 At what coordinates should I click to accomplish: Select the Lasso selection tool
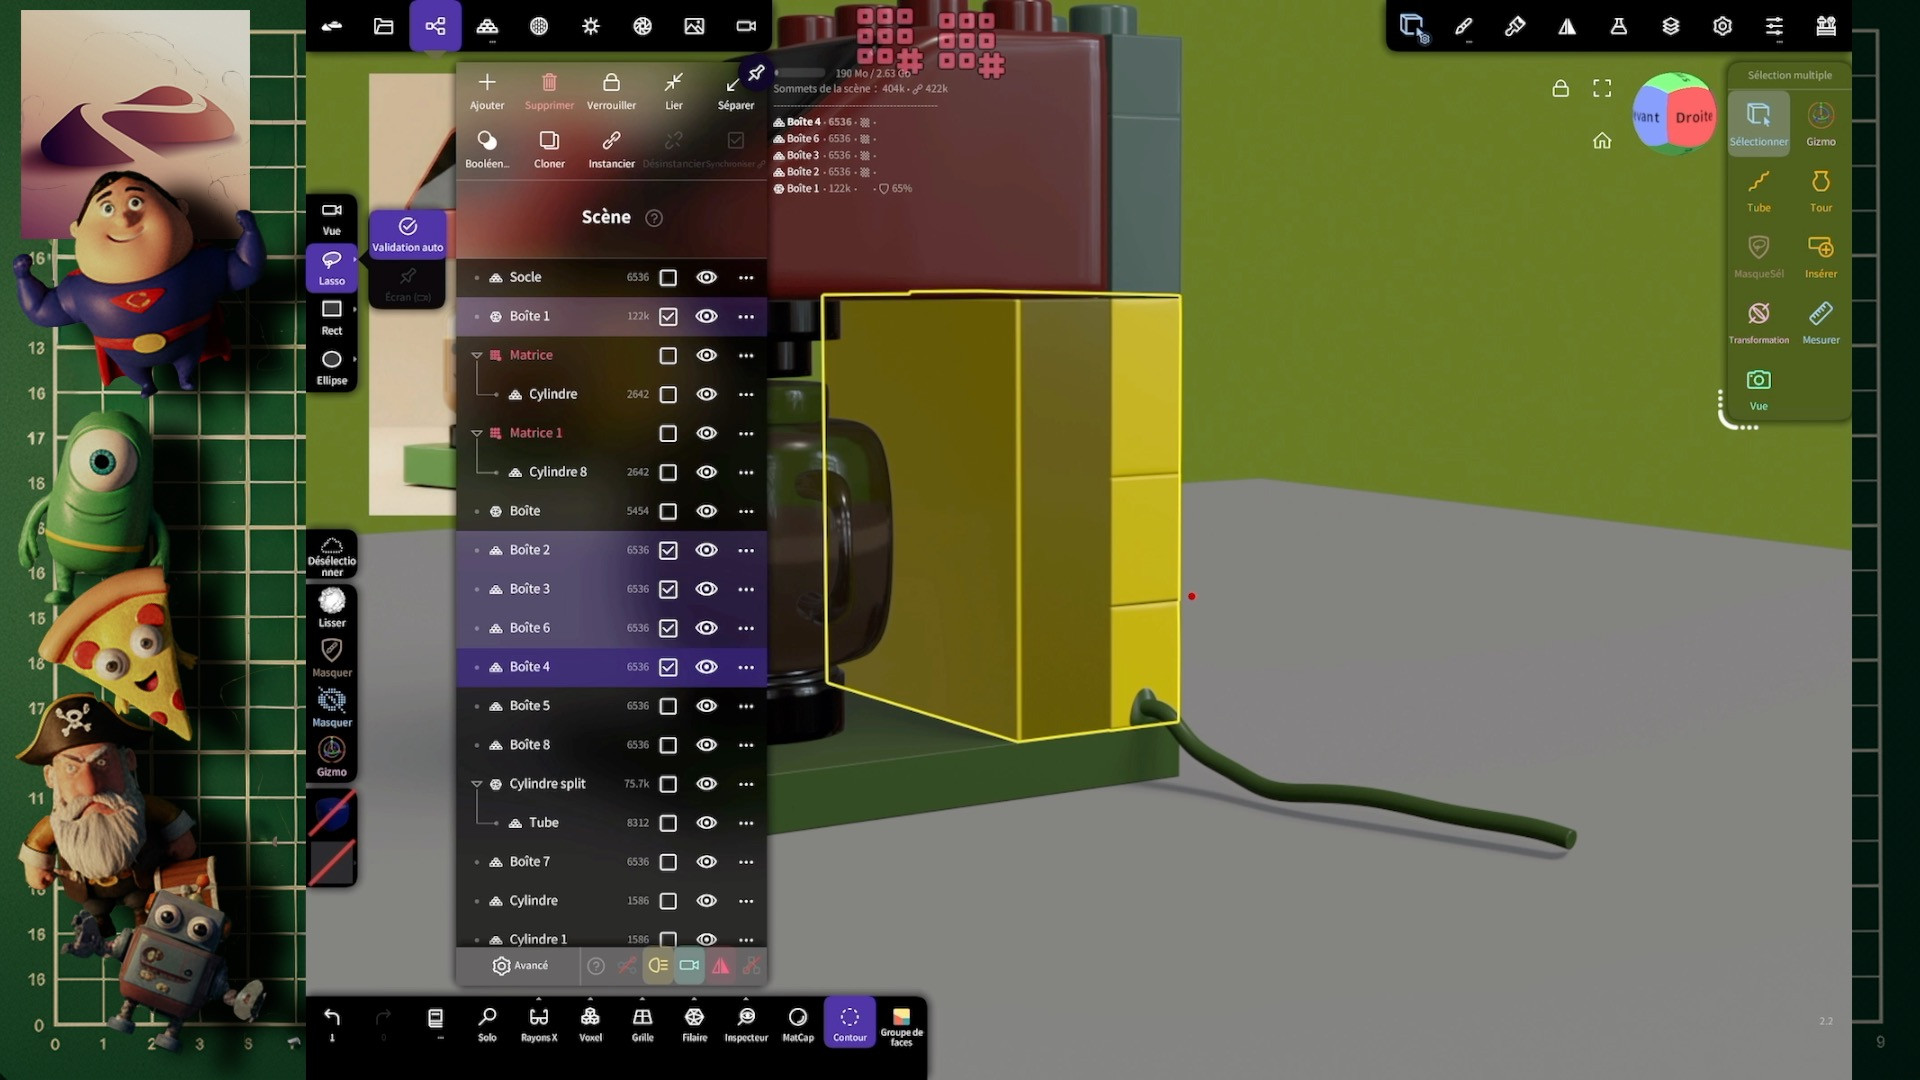(331, 267)
